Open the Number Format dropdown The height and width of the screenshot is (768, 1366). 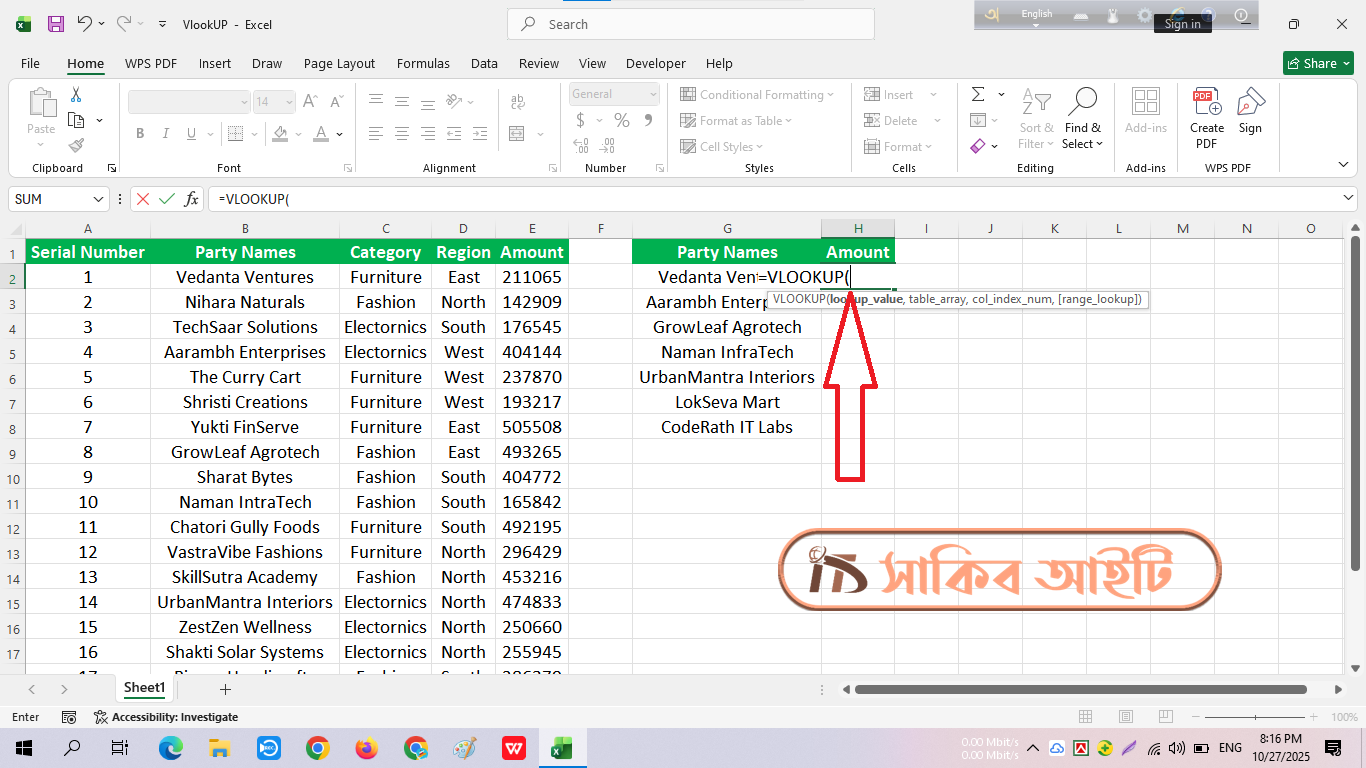point(653,94)
